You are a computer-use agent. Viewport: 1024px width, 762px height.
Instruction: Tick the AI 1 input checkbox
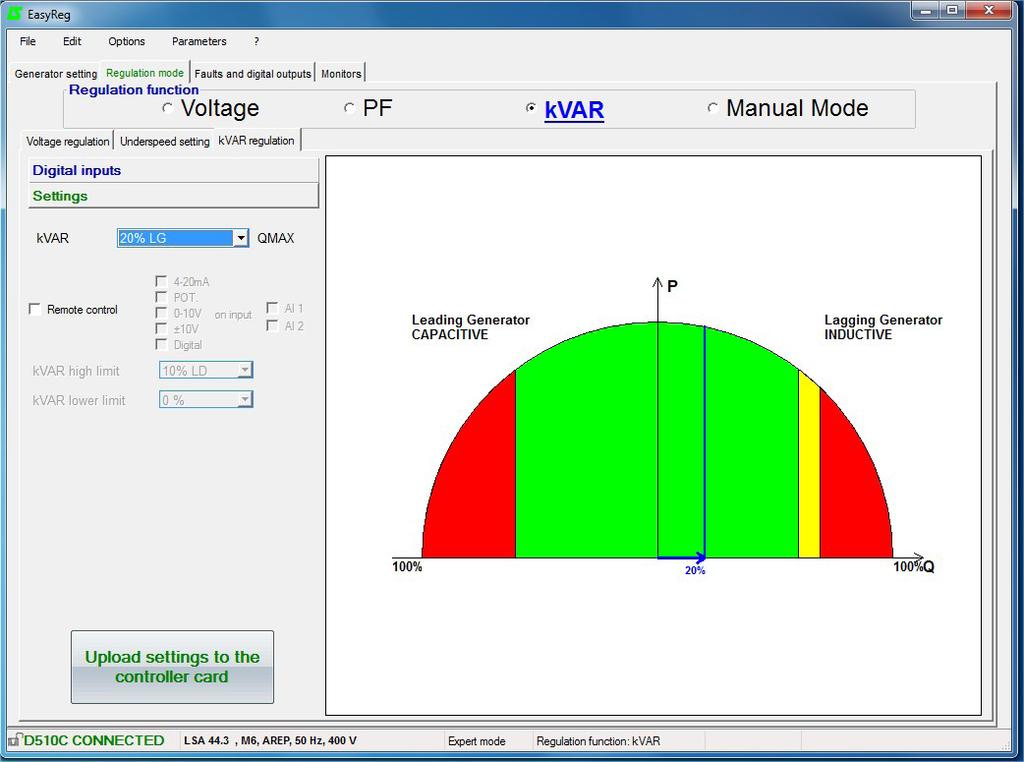tap(272, 308)
